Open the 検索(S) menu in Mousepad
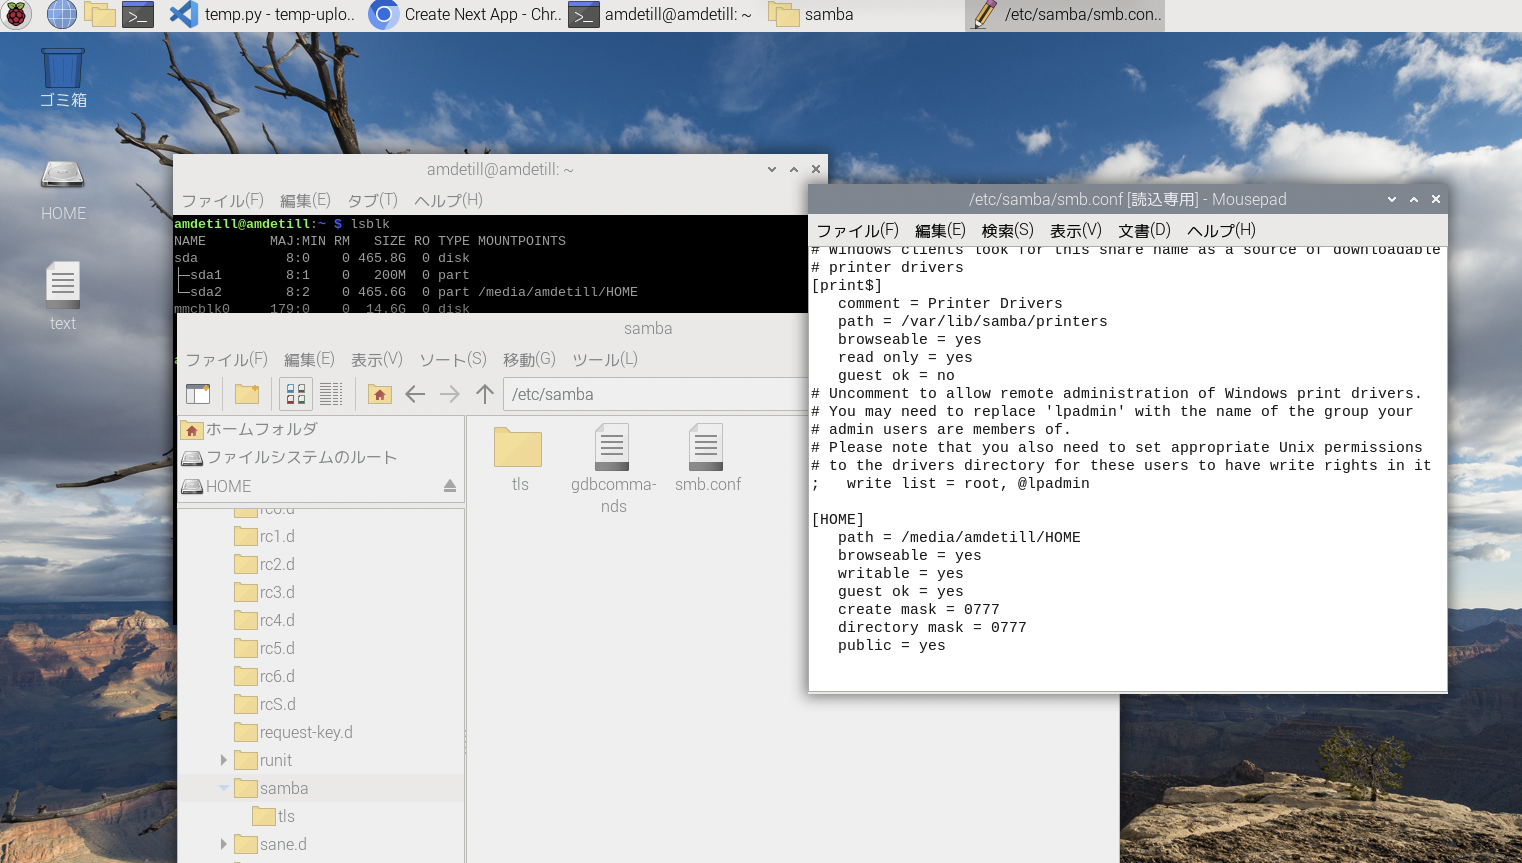 click(x=1007, y=230)
